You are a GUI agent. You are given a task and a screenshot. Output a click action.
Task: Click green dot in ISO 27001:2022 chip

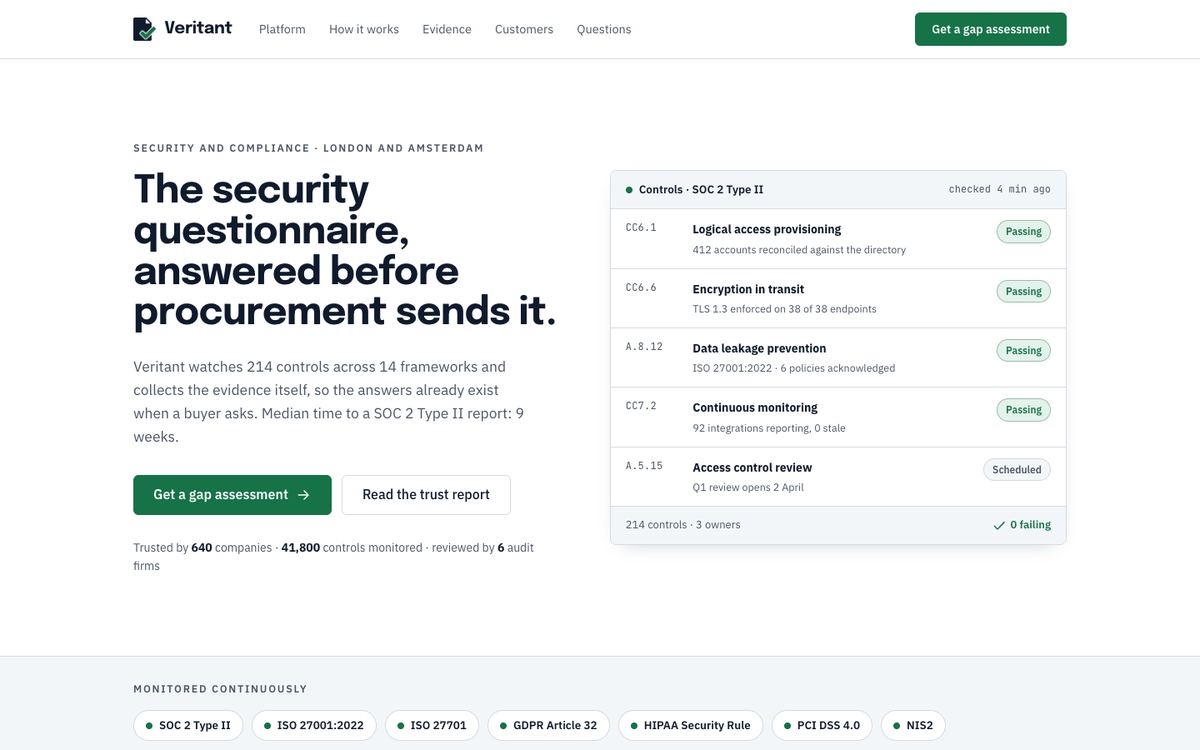tap(268, 726)
